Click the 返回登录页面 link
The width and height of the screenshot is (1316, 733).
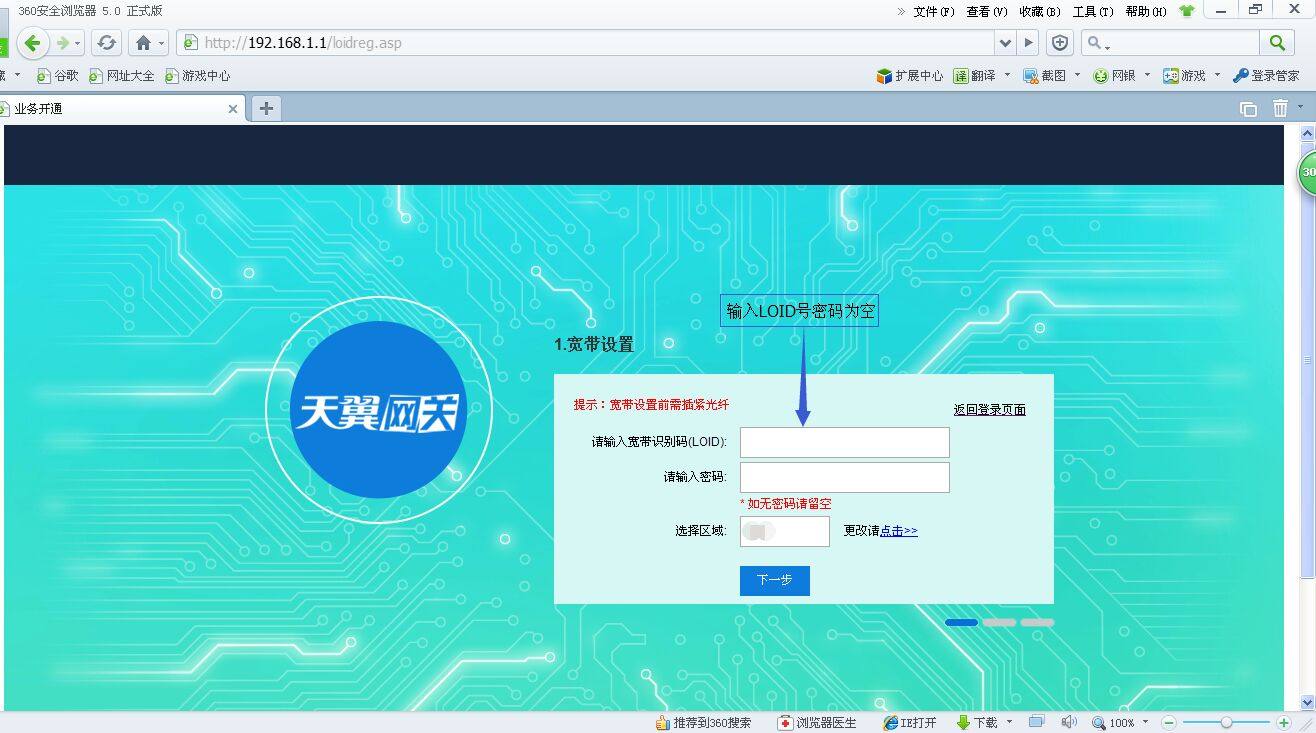click(990, 410)
